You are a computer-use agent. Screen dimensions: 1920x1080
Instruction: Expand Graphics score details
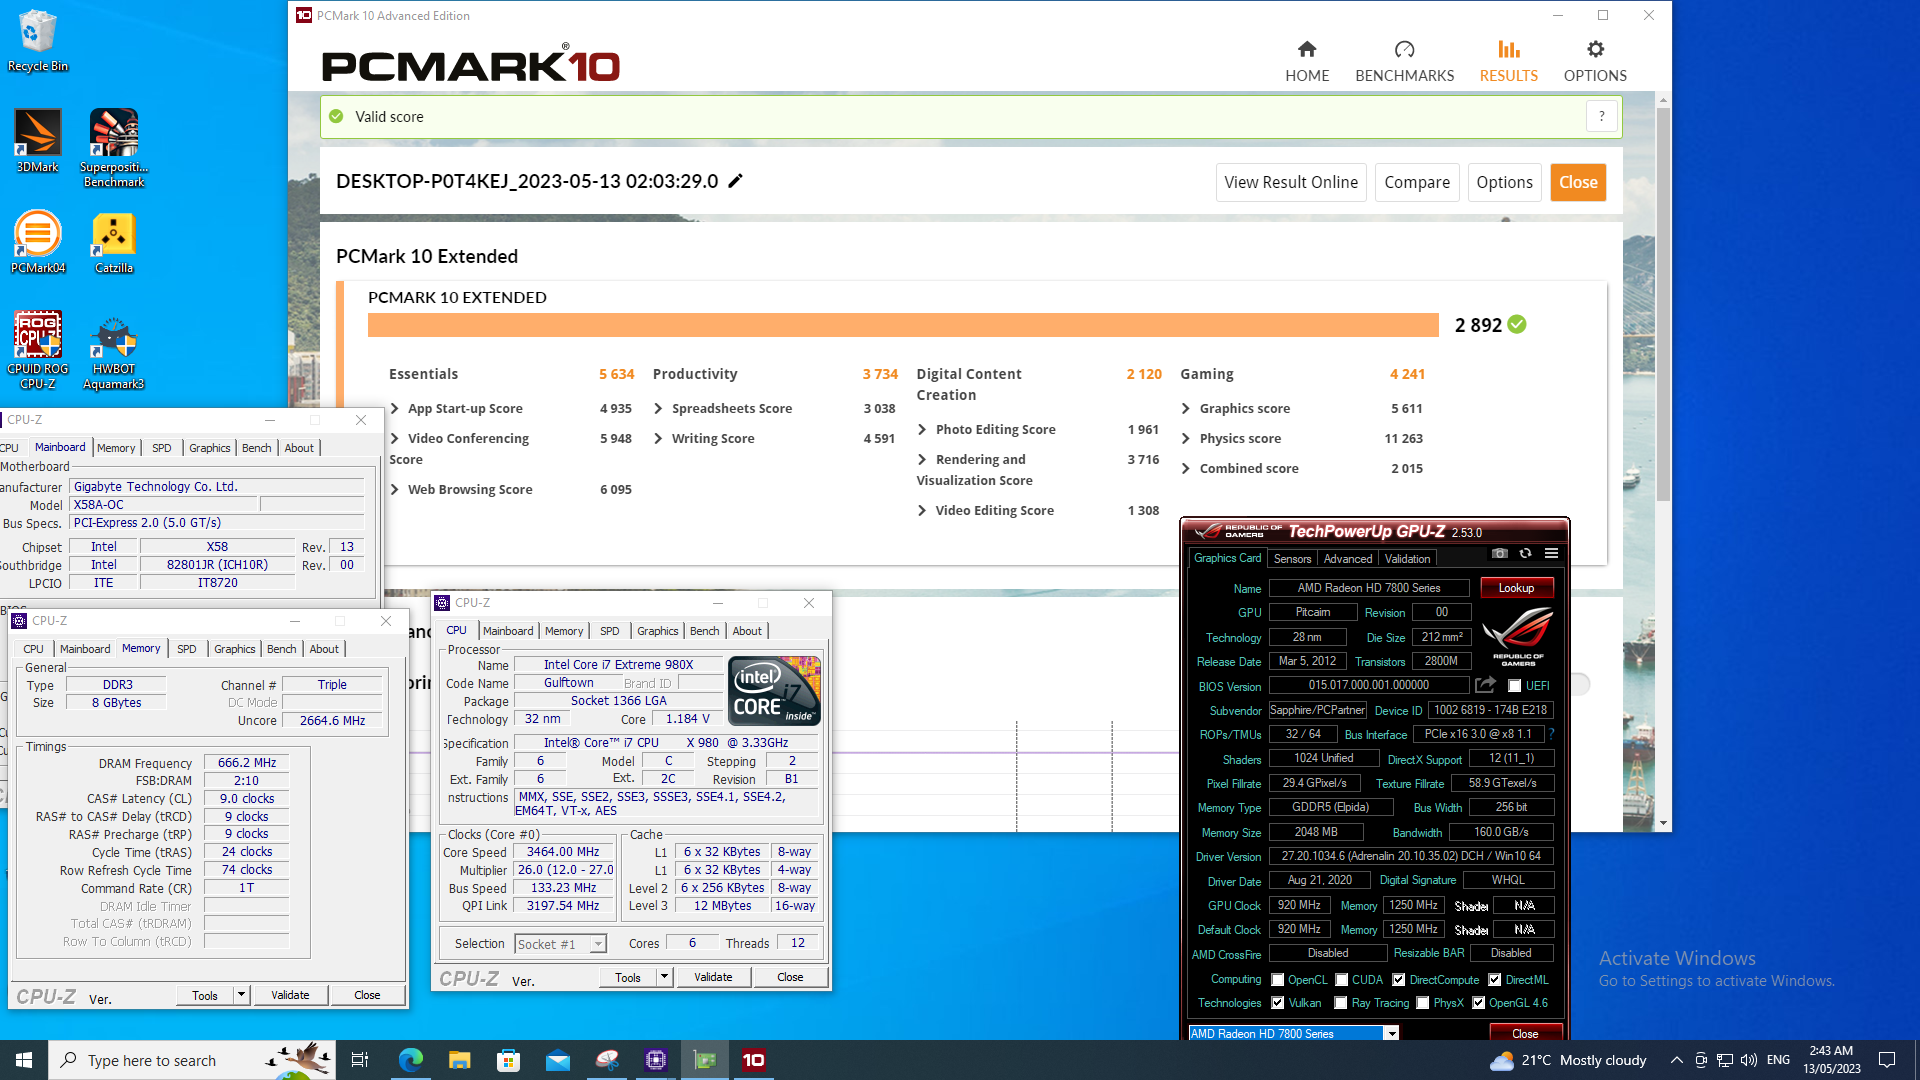[x=1186, y=409]
